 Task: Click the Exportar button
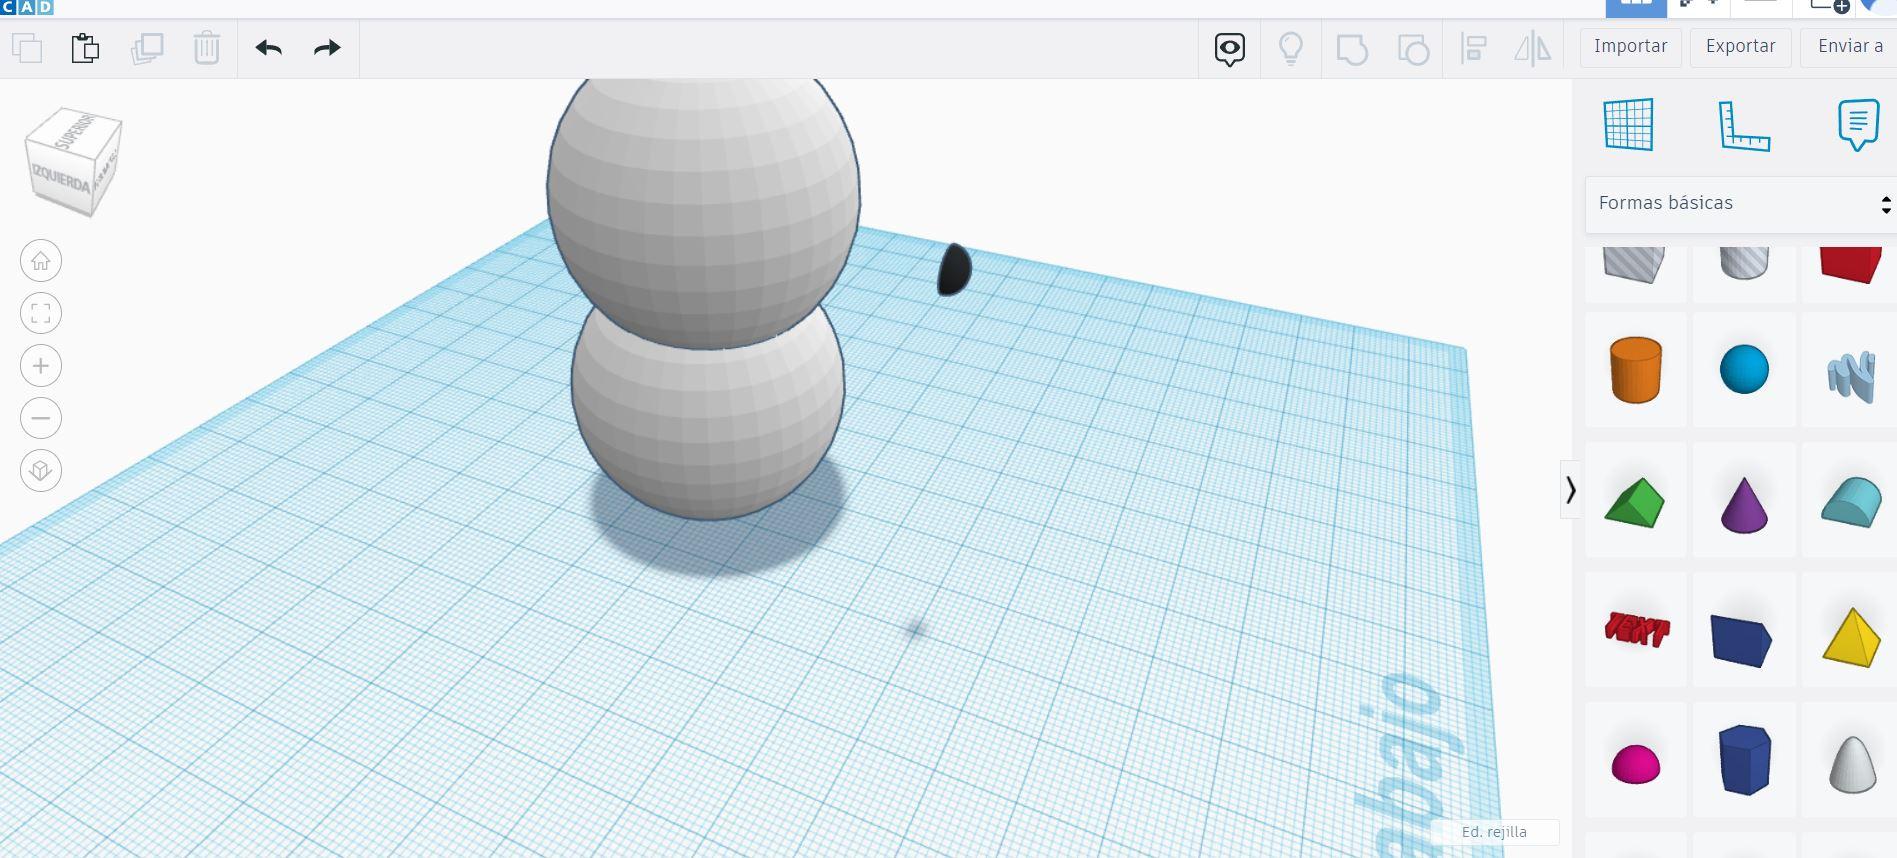1740,47
